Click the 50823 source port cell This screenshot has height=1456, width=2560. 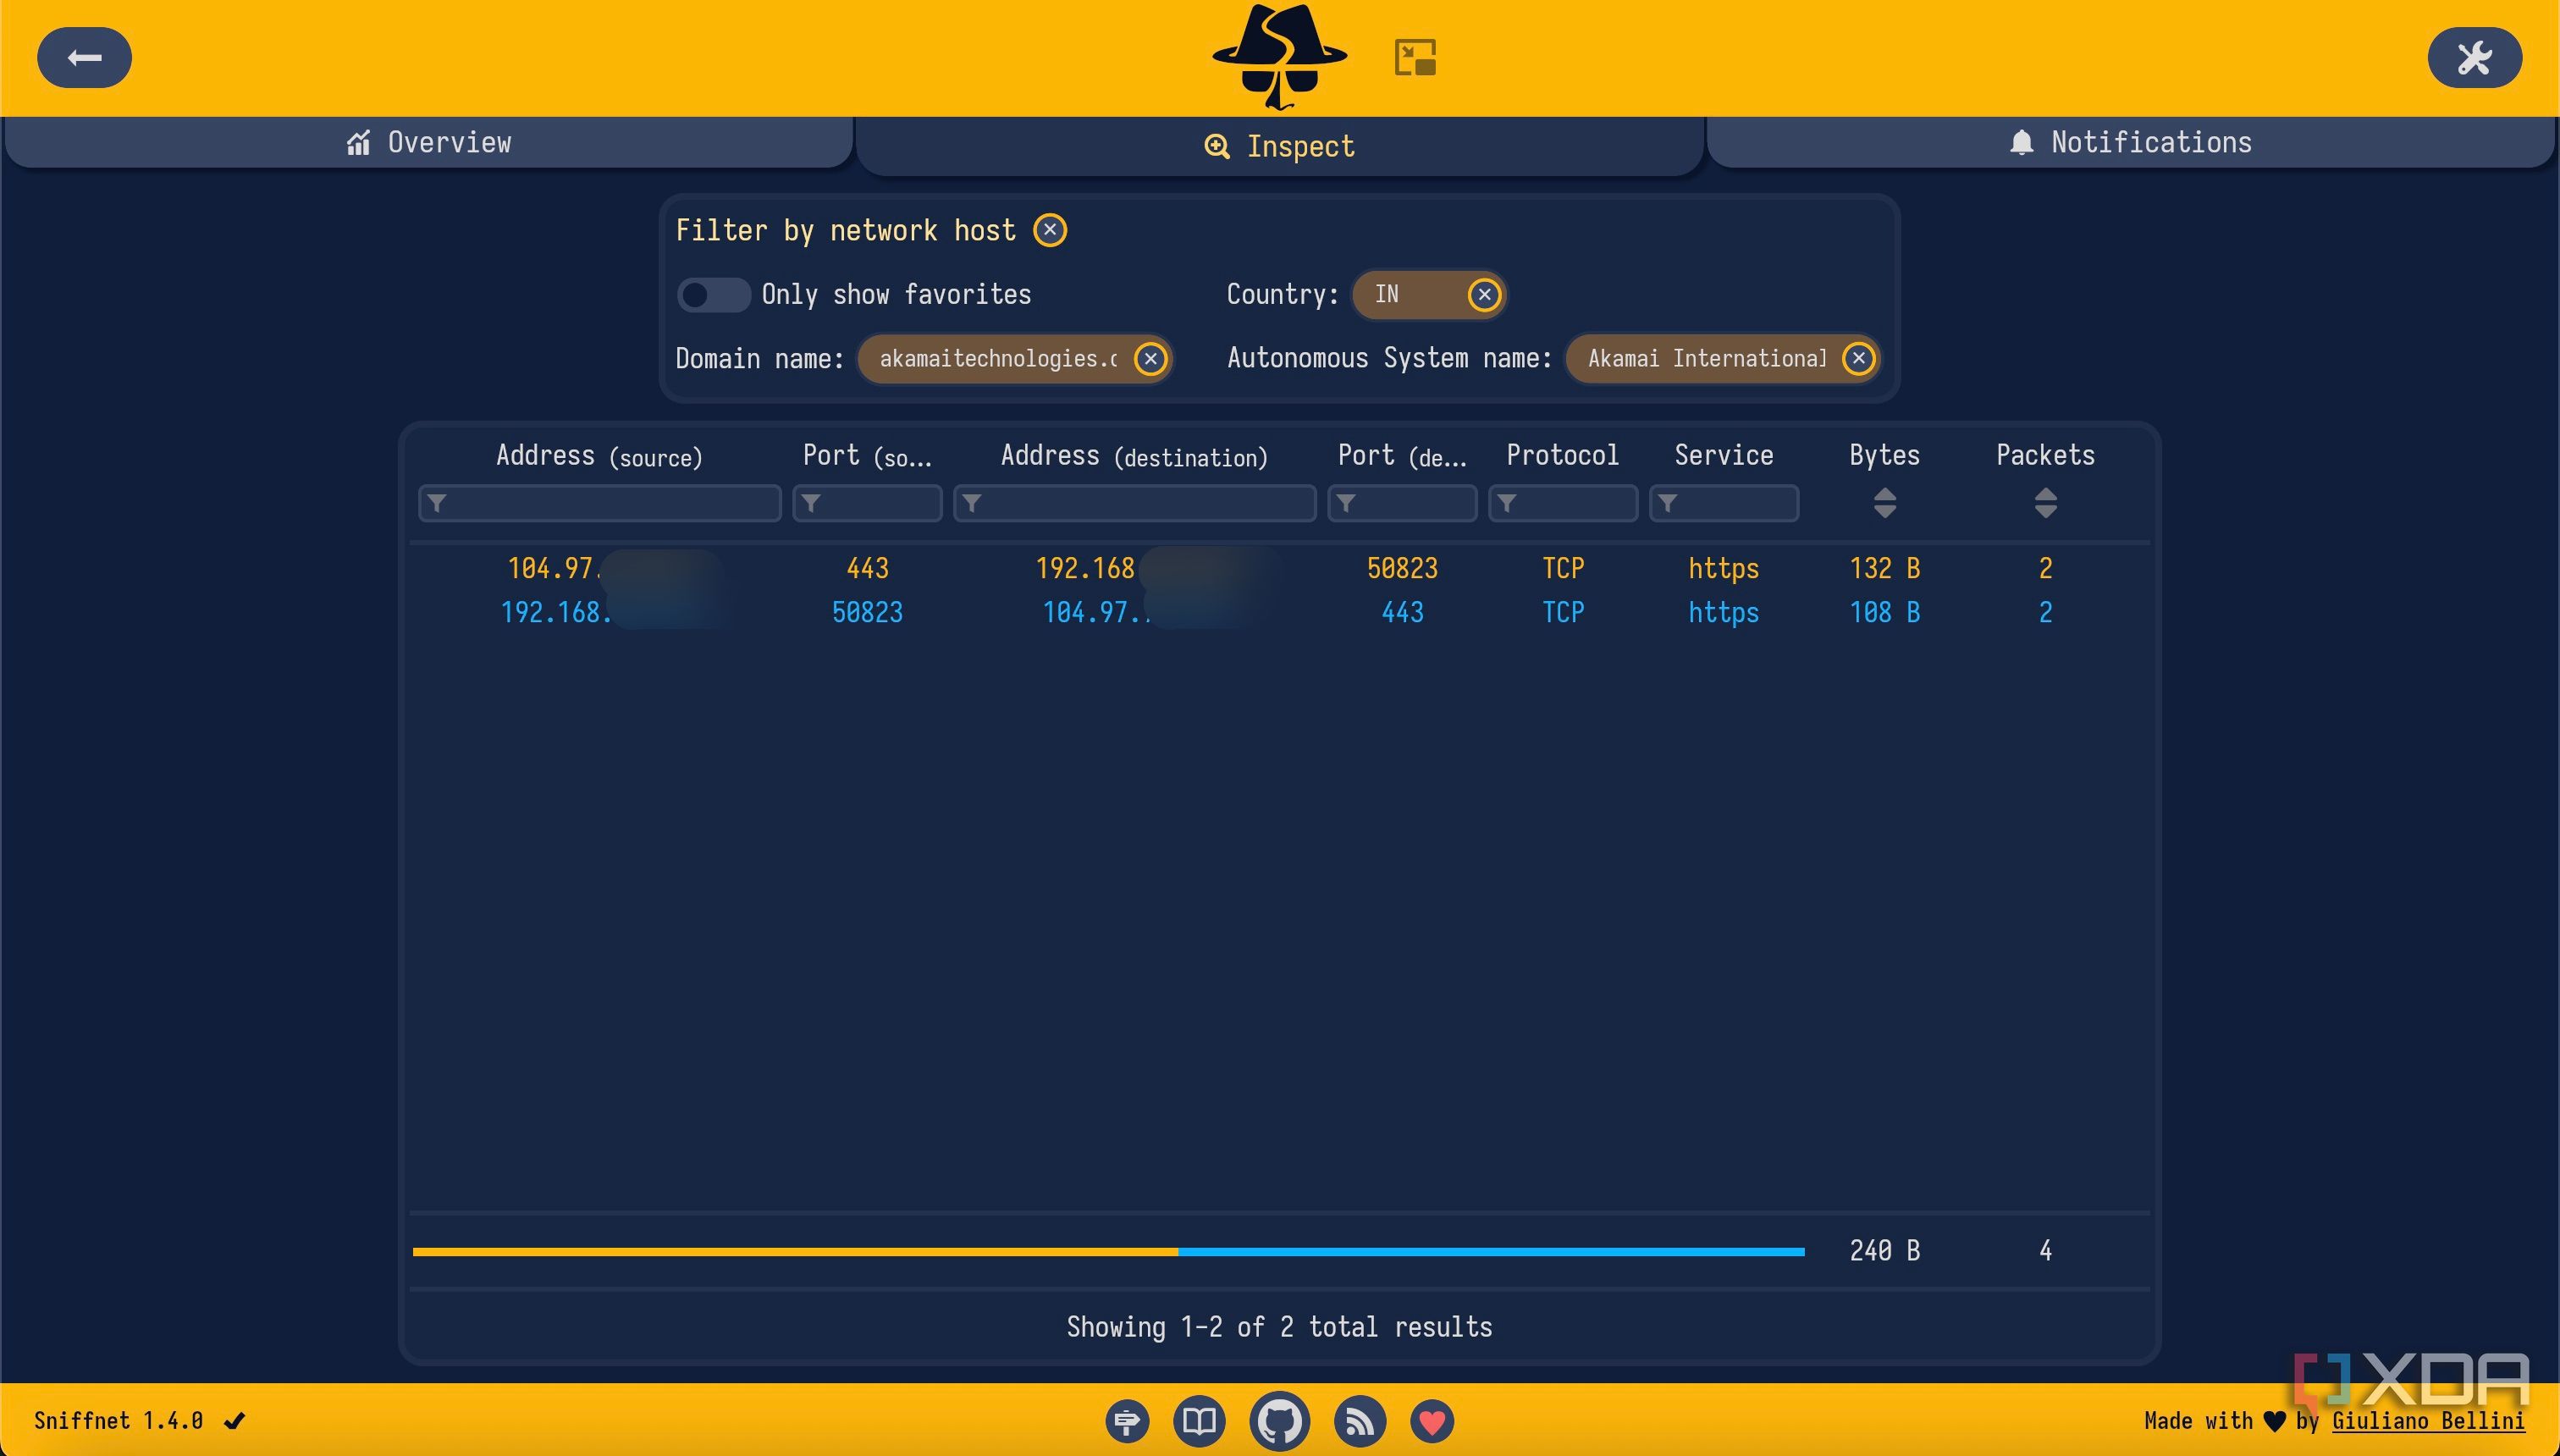coord(867,612)
